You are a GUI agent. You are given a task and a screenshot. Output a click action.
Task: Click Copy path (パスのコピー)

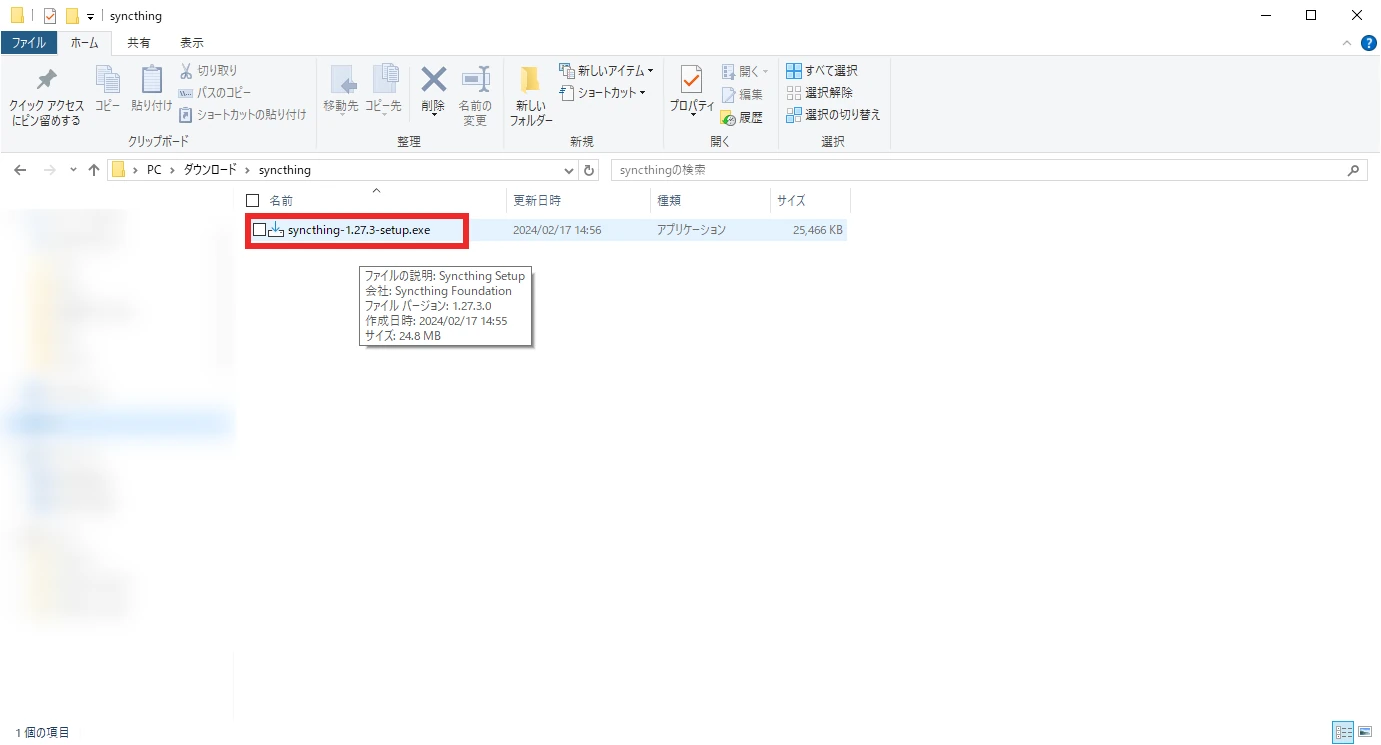coord(214,93)
